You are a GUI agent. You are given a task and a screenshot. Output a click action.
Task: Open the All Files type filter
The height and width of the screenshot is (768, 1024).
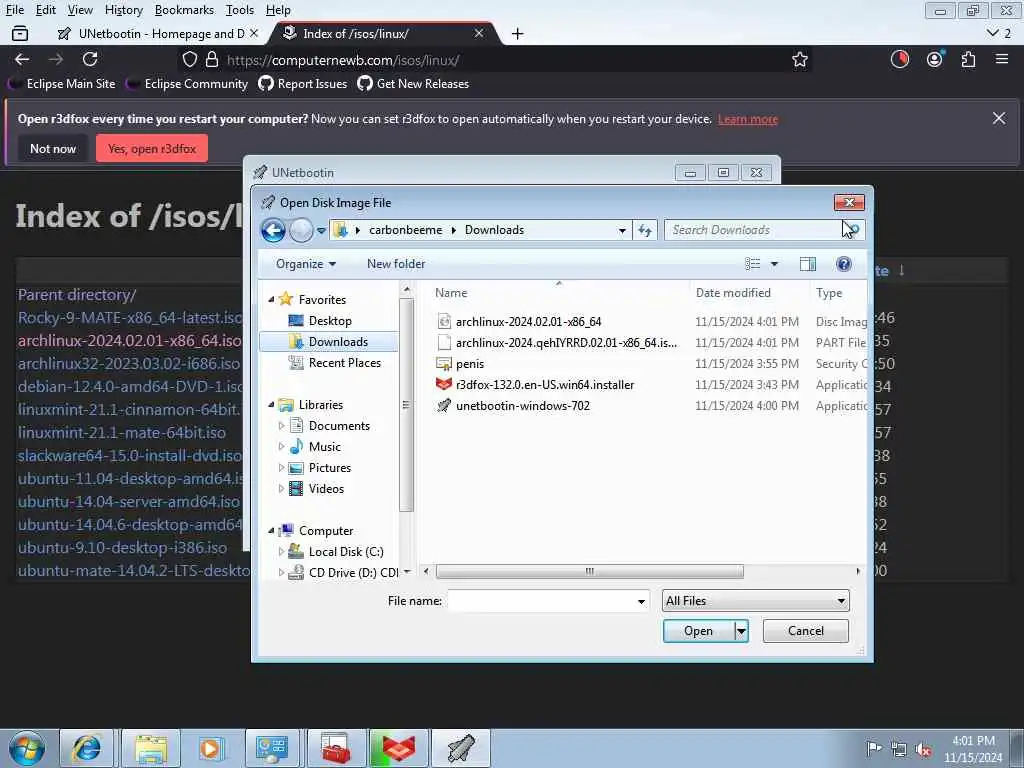[756, 601]
